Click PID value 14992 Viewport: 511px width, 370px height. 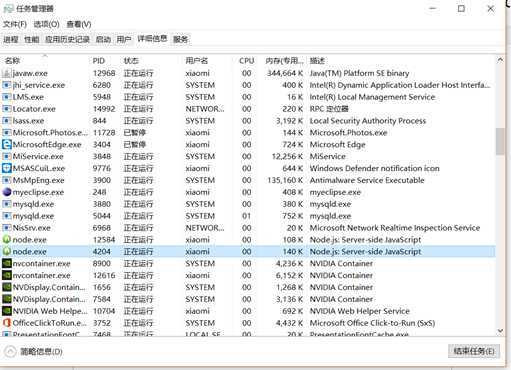click(104, 109)
